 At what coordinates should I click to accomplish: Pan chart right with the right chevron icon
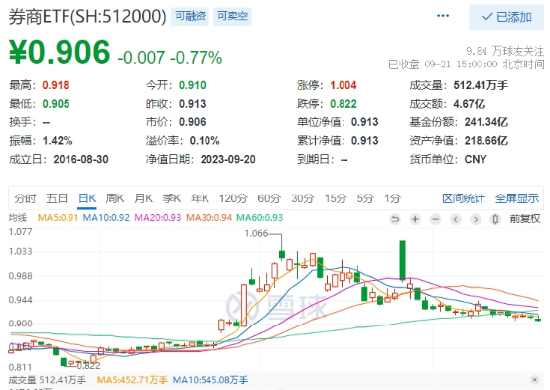476,219
